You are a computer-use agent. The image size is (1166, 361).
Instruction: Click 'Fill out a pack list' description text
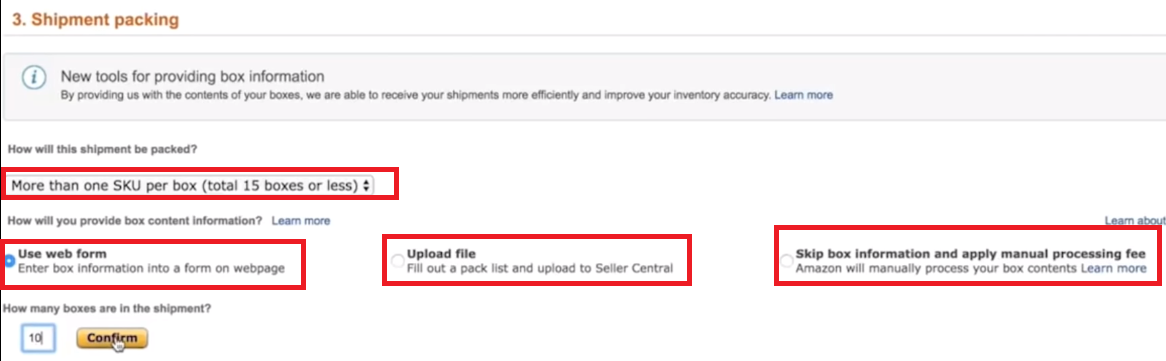[540, 268]
